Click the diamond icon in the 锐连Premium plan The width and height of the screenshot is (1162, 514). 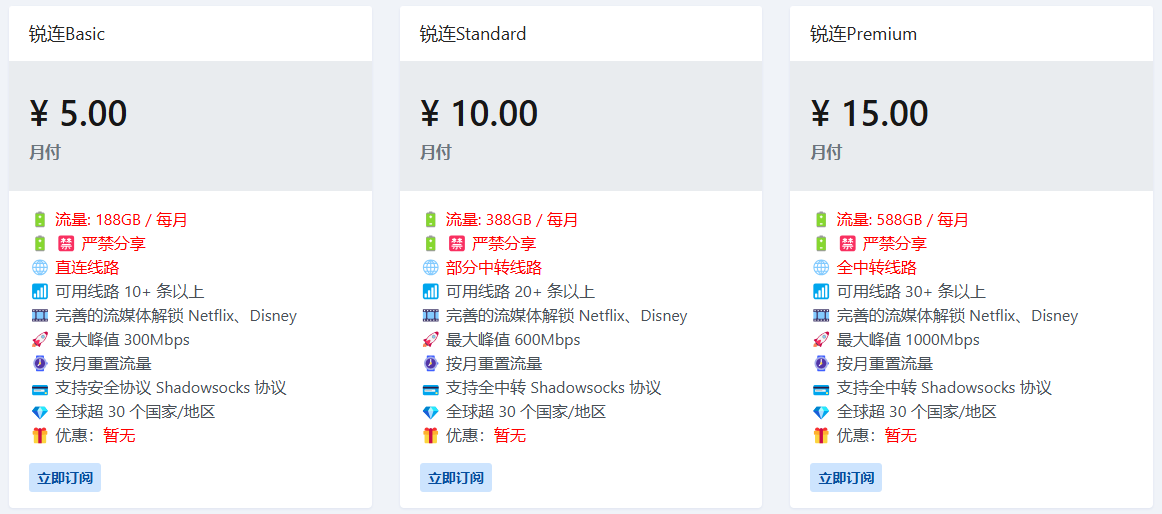(820, 412)
